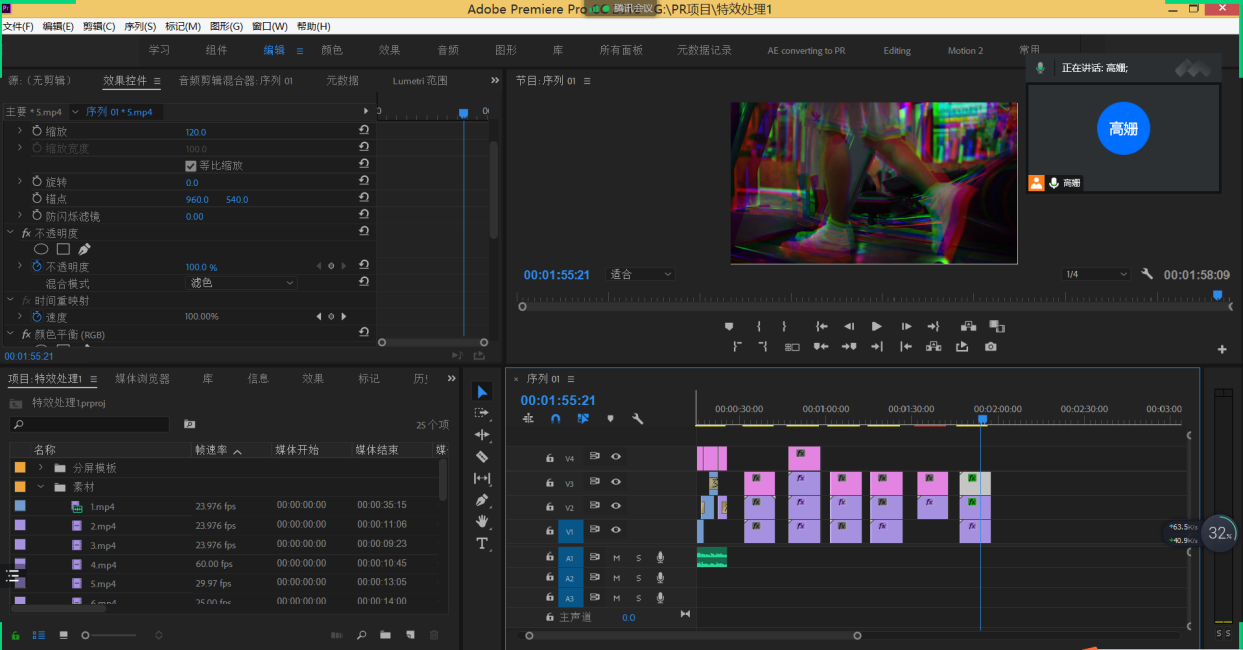
Task: Click the 名称 column header
Action: [x=45, y=450]
